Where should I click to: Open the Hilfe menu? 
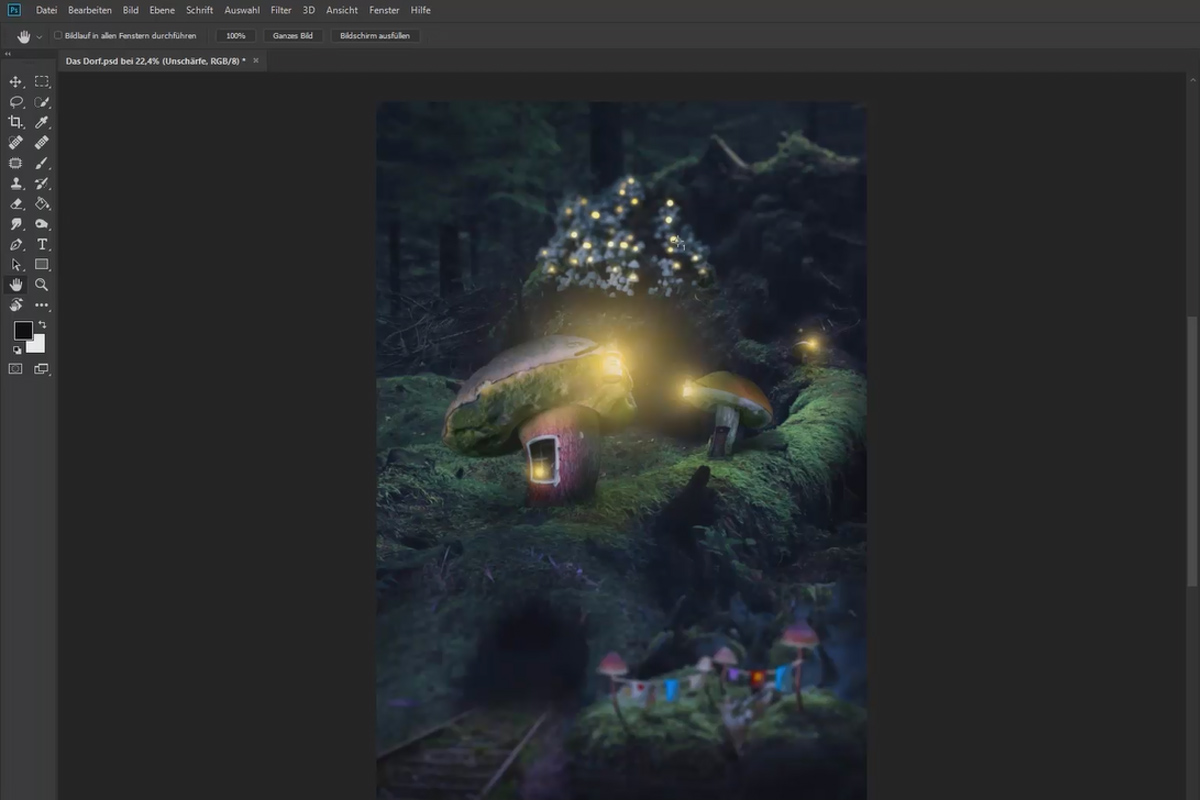pyautogui.click(x=421, y=10)
